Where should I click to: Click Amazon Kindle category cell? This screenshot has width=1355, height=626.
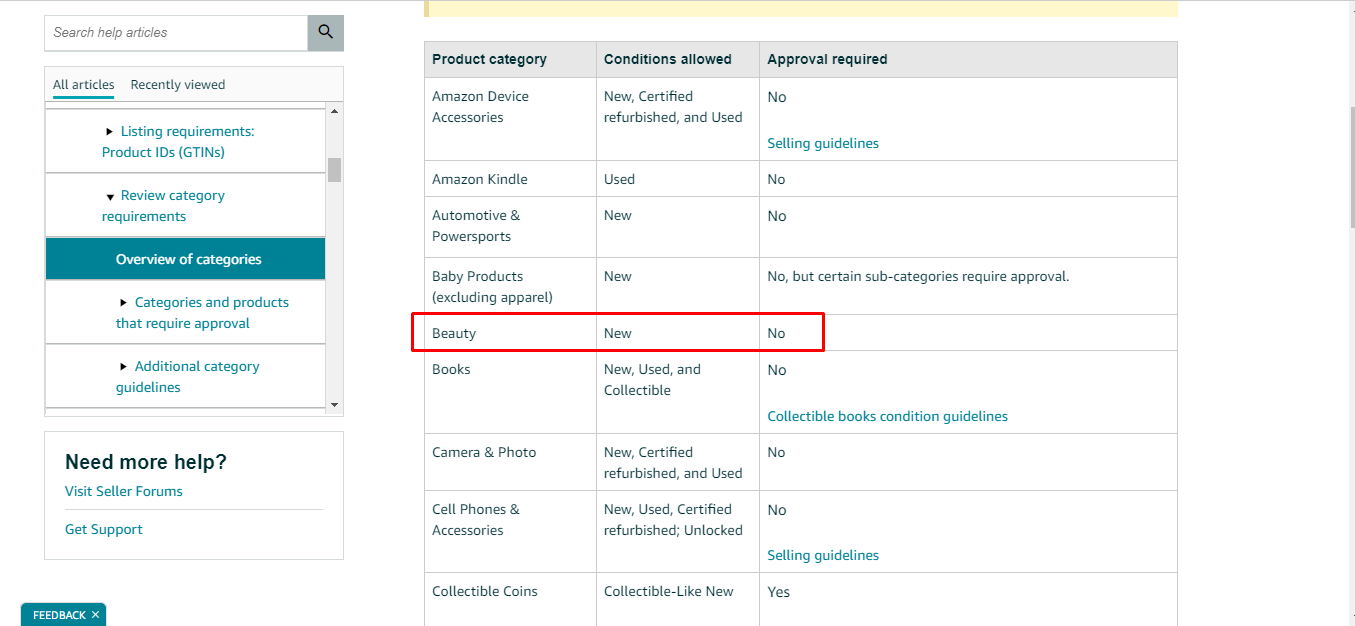(x=510, y=179)
